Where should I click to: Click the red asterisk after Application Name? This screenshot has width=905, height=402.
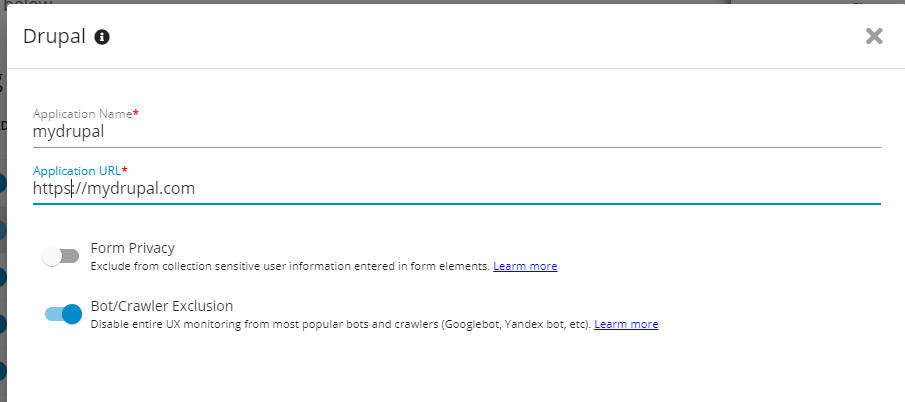(x=136, y=114)
